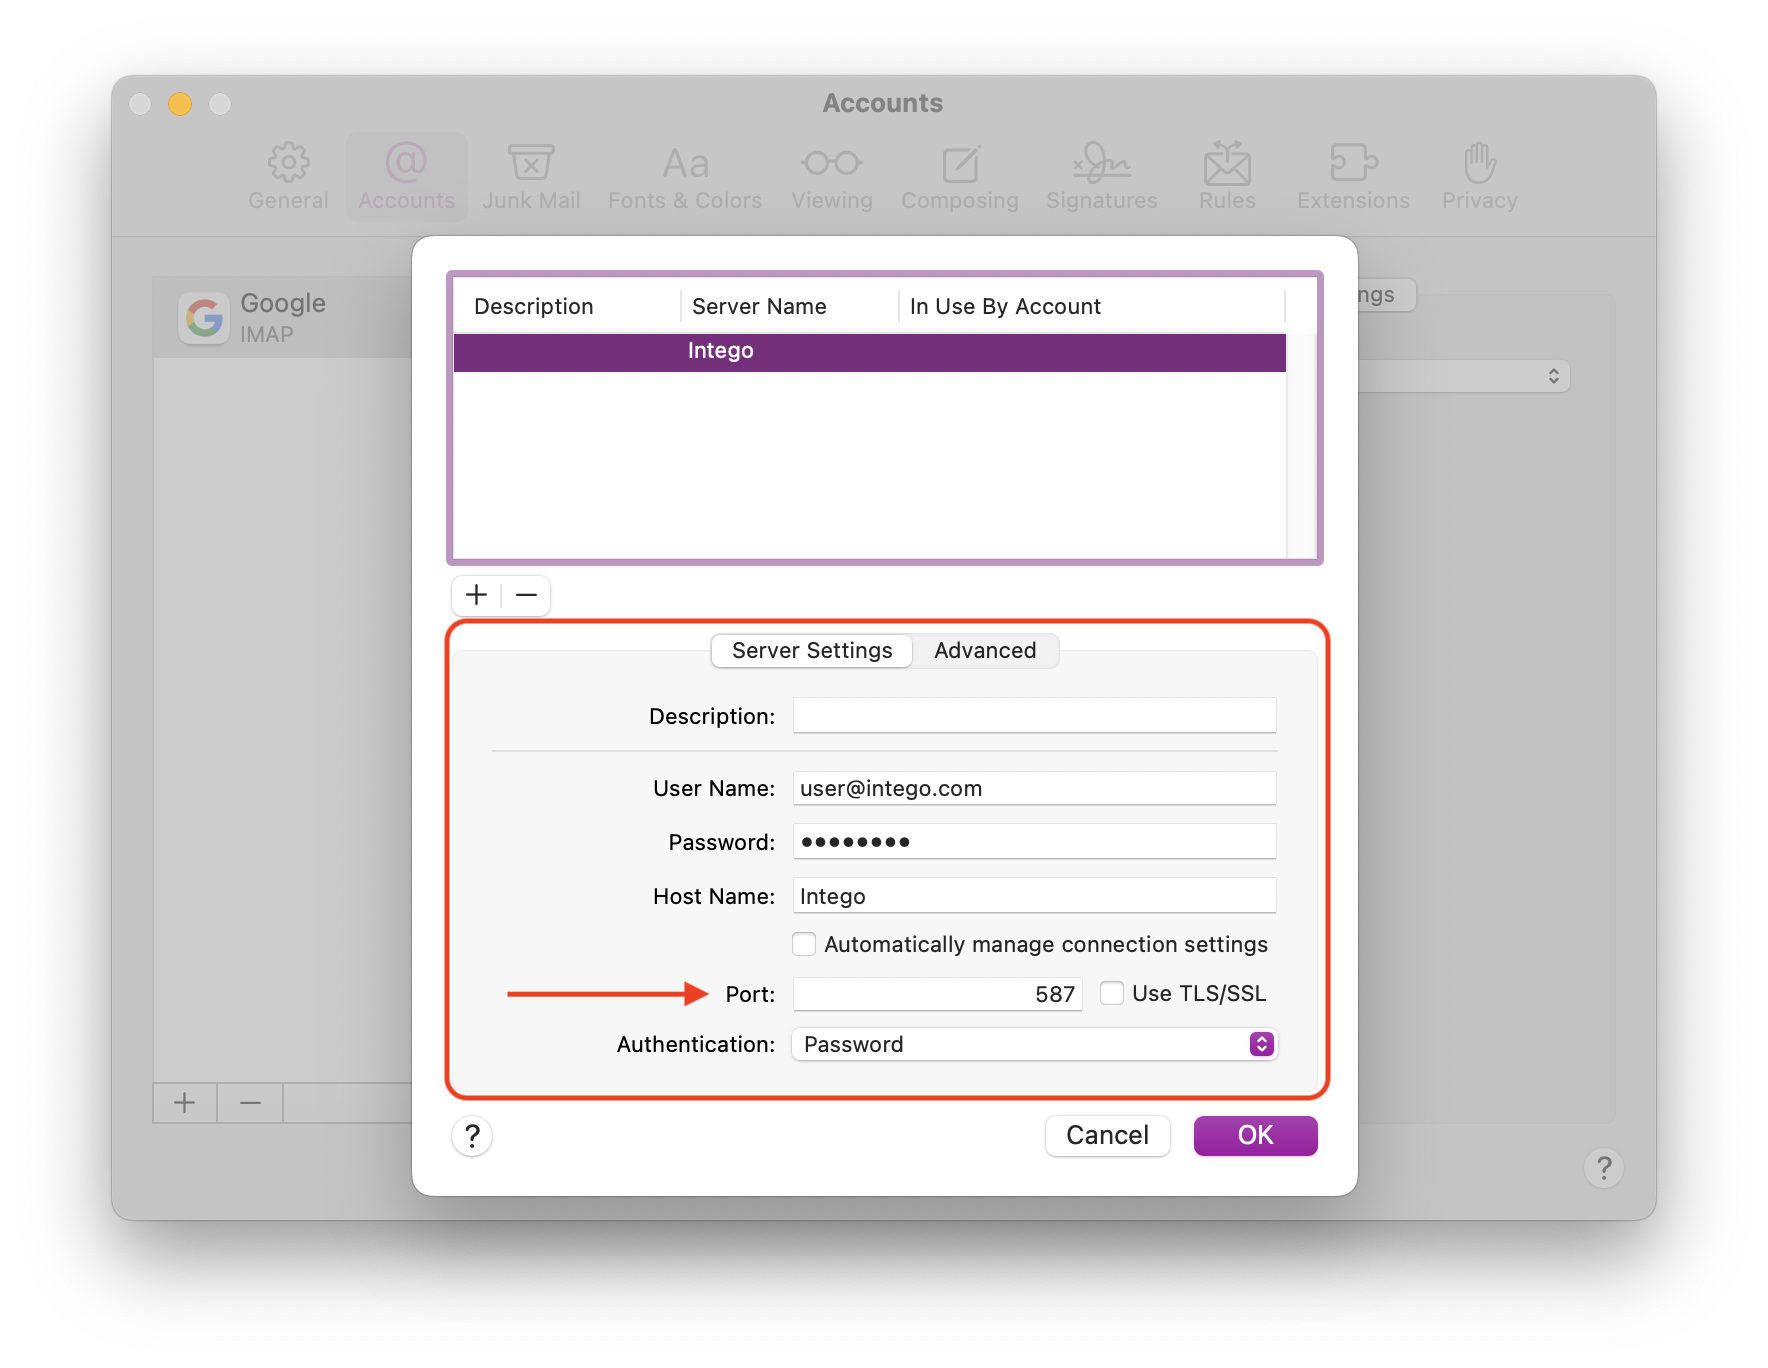This screenshot has width=1768, height=1368.
Task: Switch to the Server Settings tab
Action: tap(812, 650)
